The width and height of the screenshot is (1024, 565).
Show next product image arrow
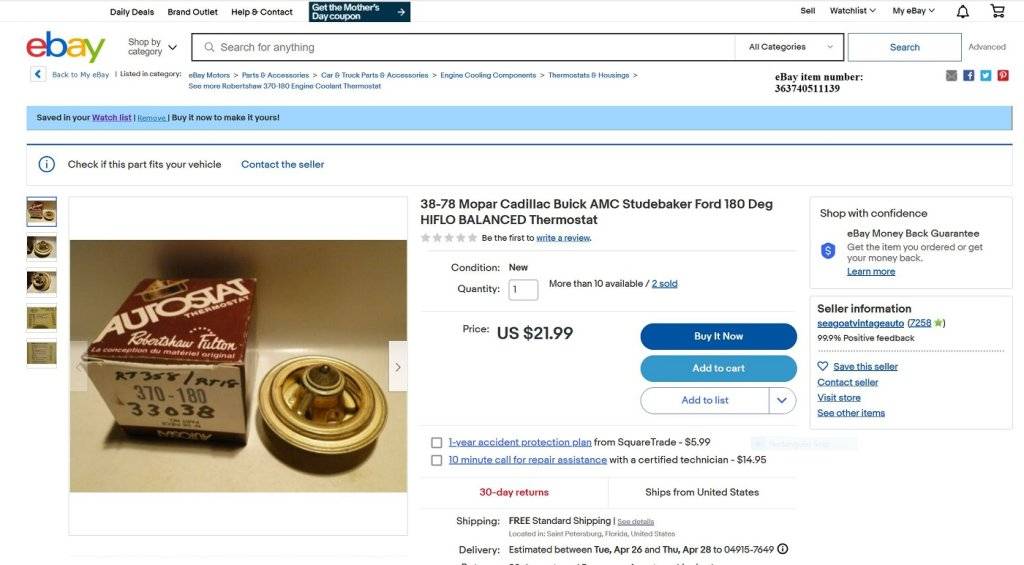click(398, 367)
